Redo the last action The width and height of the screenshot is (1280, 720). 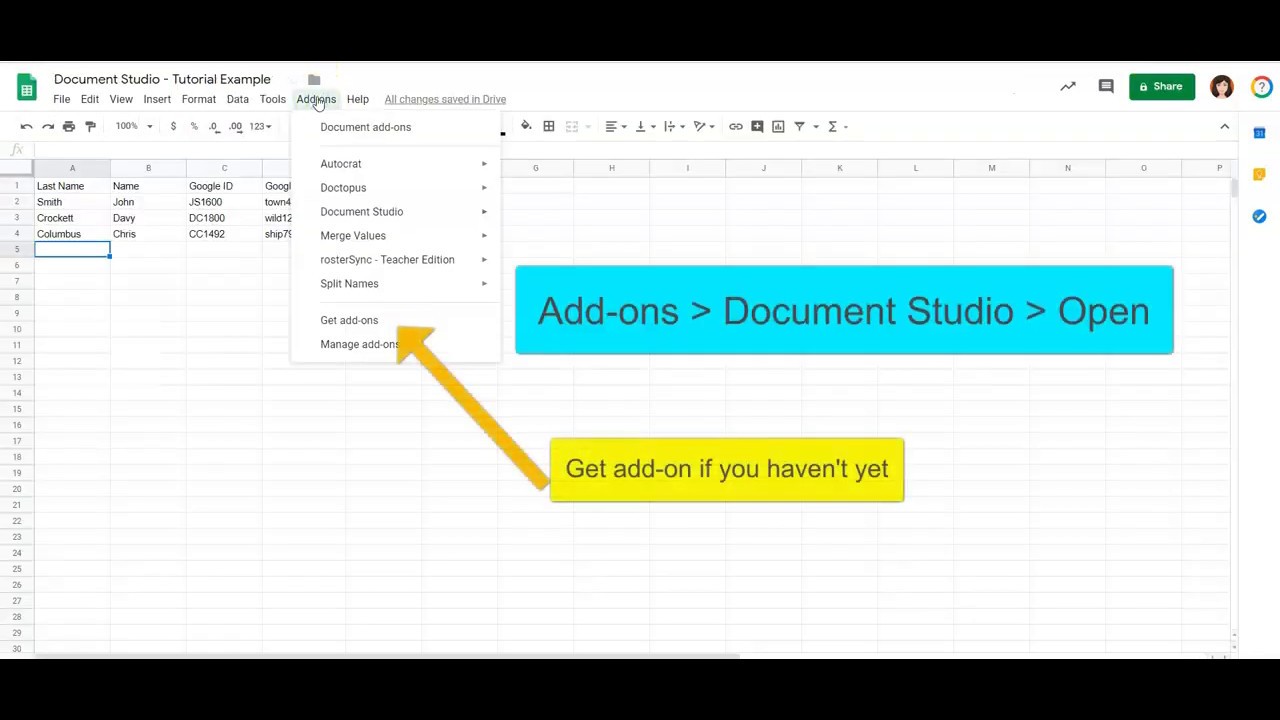coord(48,126)
